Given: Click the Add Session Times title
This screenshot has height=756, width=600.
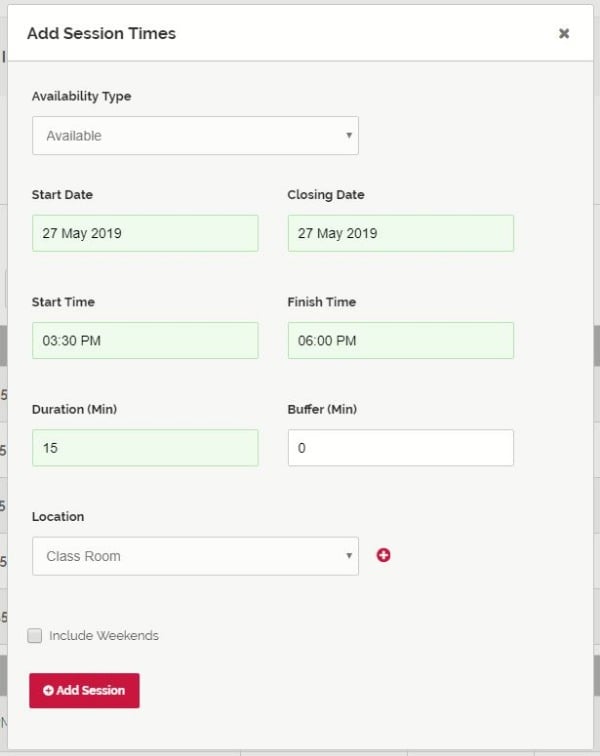Looking at the screenshot, I should tap(101, 33).
